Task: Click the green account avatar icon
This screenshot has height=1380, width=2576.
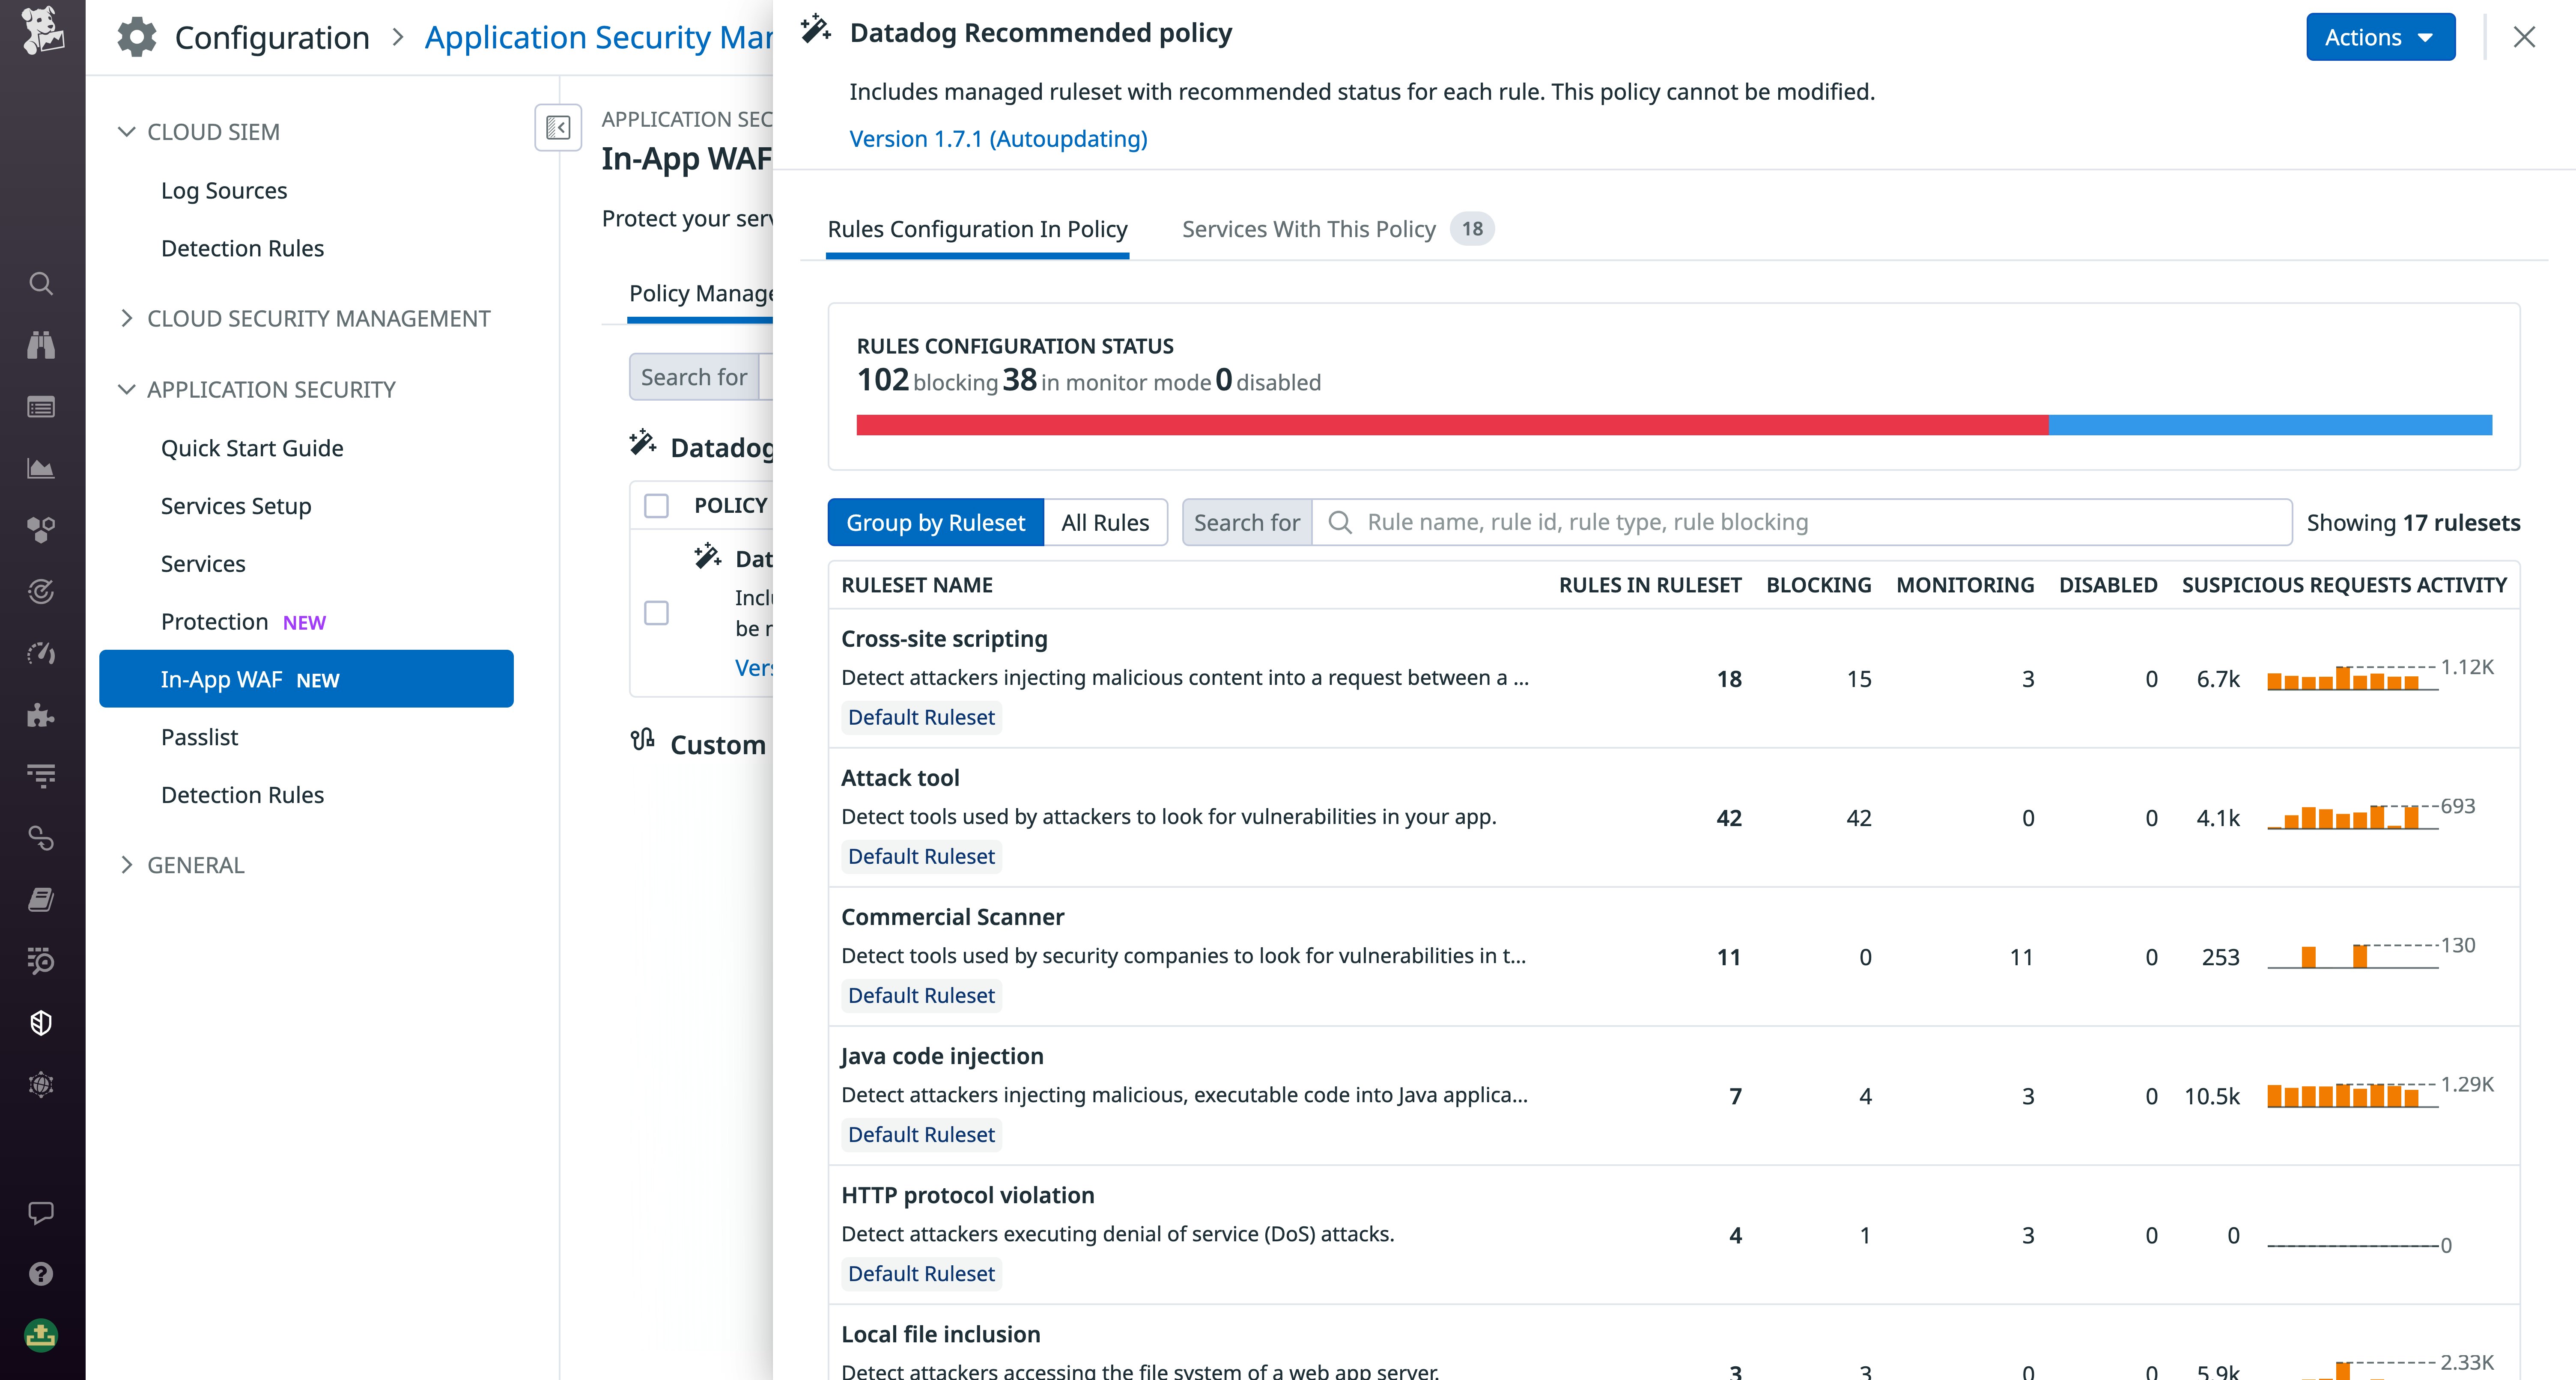Action: click(41, 1336)
